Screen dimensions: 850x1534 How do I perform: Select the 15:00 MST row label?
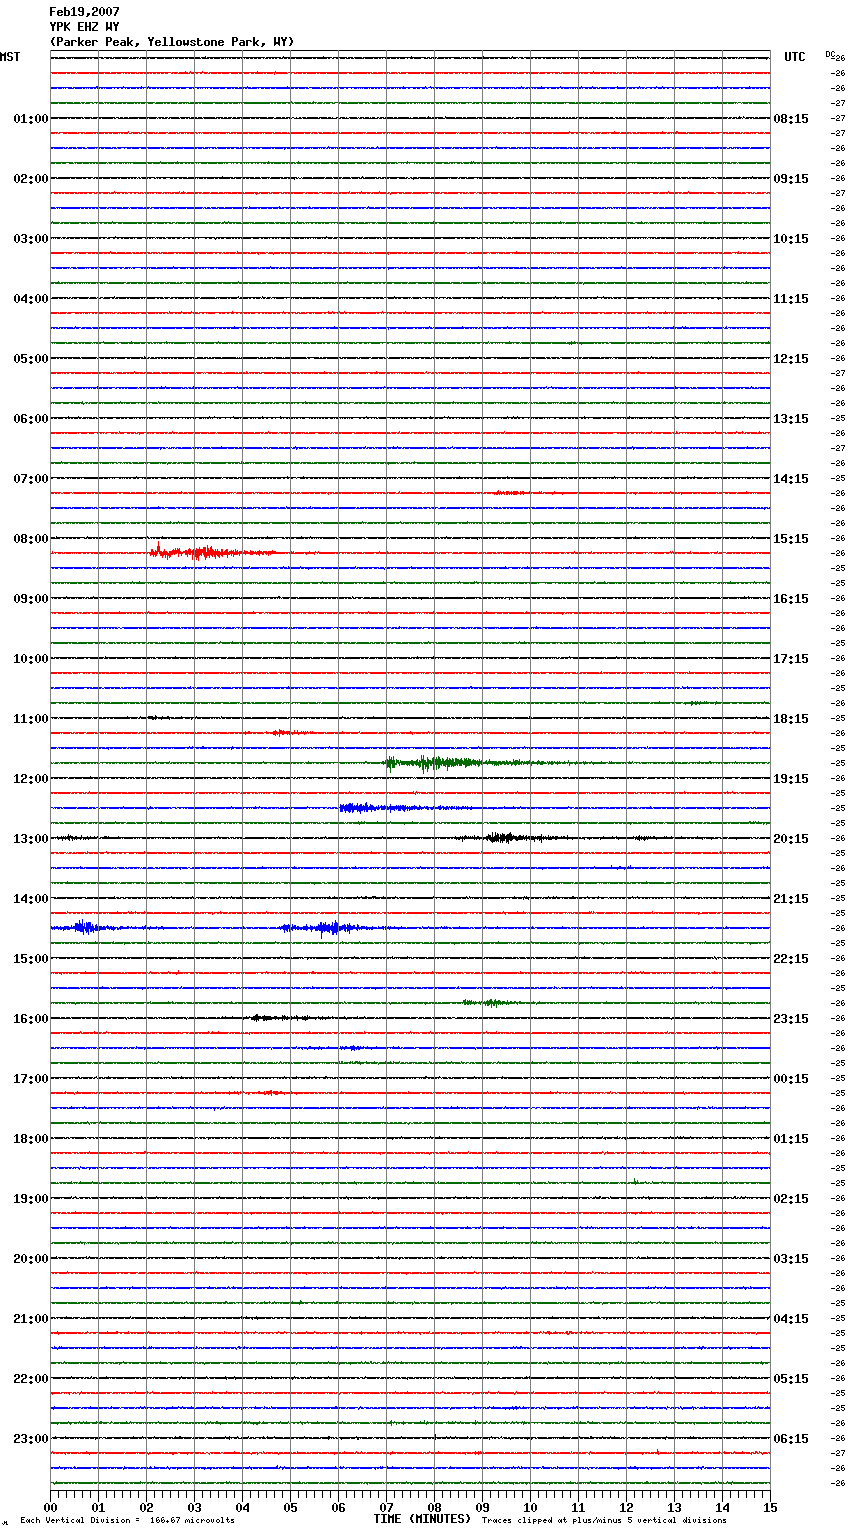point(31,959)
